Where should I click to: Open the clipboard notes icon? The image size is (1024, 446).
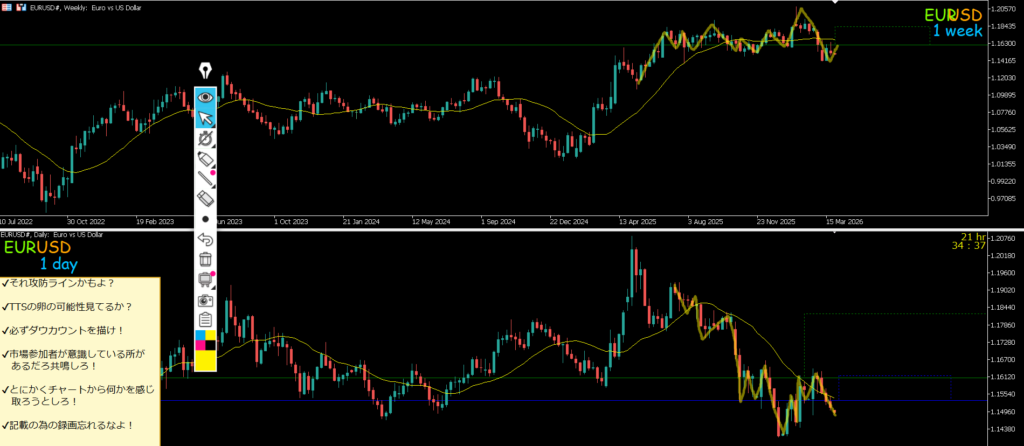pyautogui.click(x=205, y=320)
